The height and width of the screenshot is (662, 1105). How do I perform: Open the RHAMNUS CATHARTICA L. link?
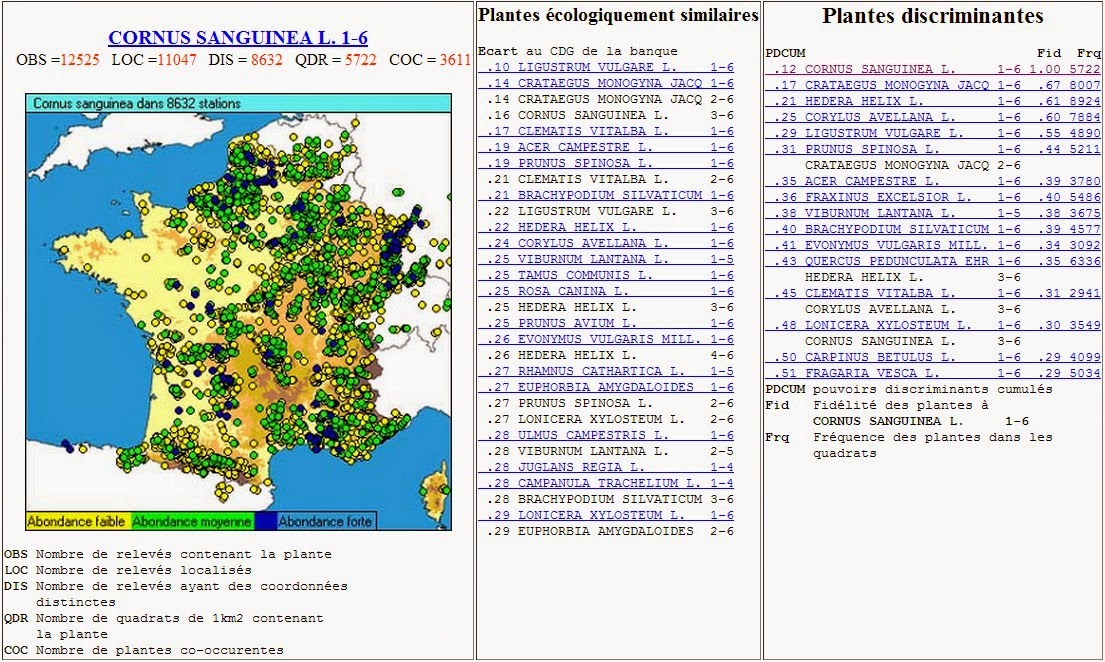point(605,371)
